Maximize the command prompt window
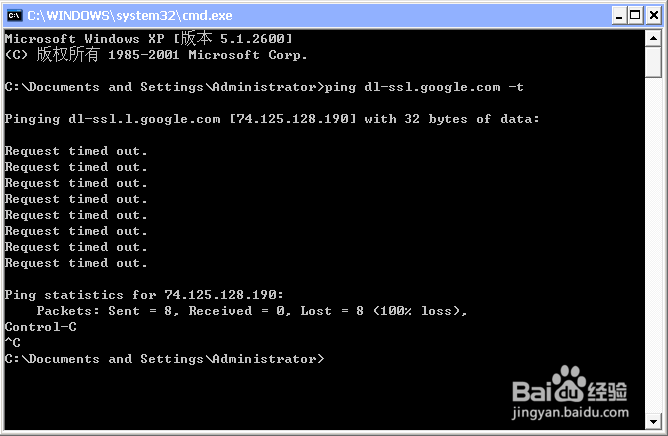This screenshot has height=436, width=668. (x=635, y=16)
